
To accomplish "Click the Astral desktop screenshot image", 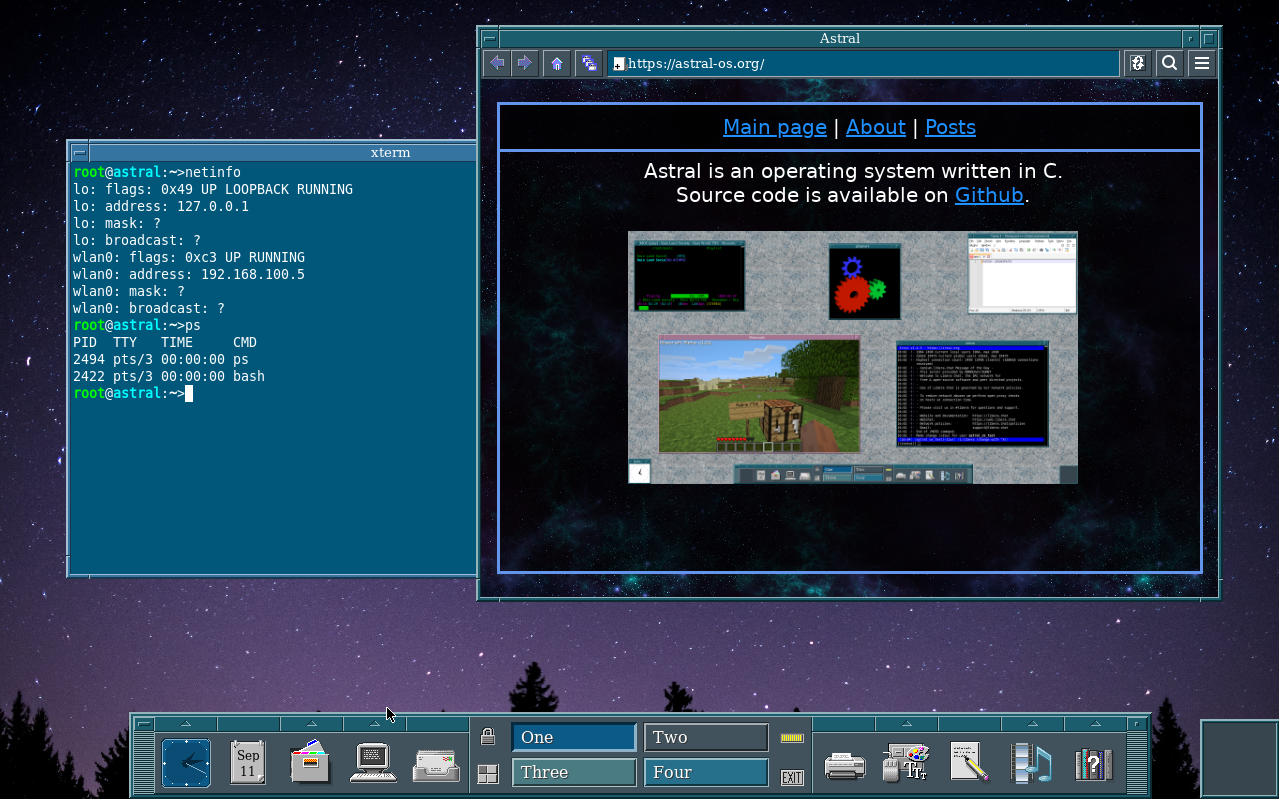I will [x=853, y=358].
